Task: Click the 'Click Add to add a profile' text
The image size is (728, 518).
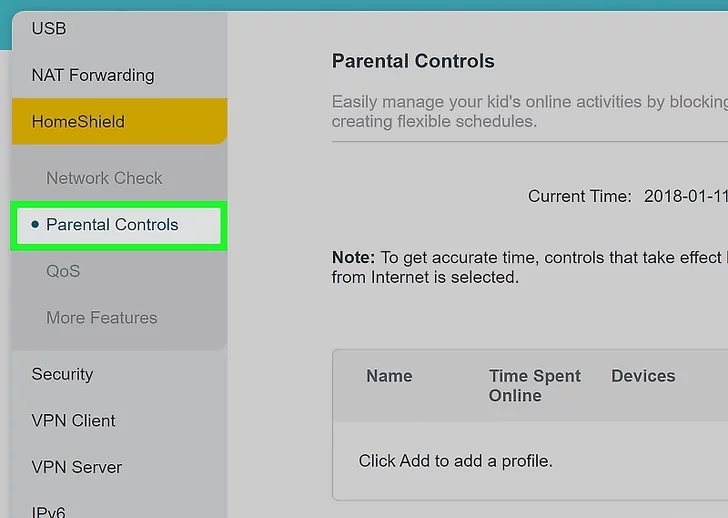Action: click(455, 461)
